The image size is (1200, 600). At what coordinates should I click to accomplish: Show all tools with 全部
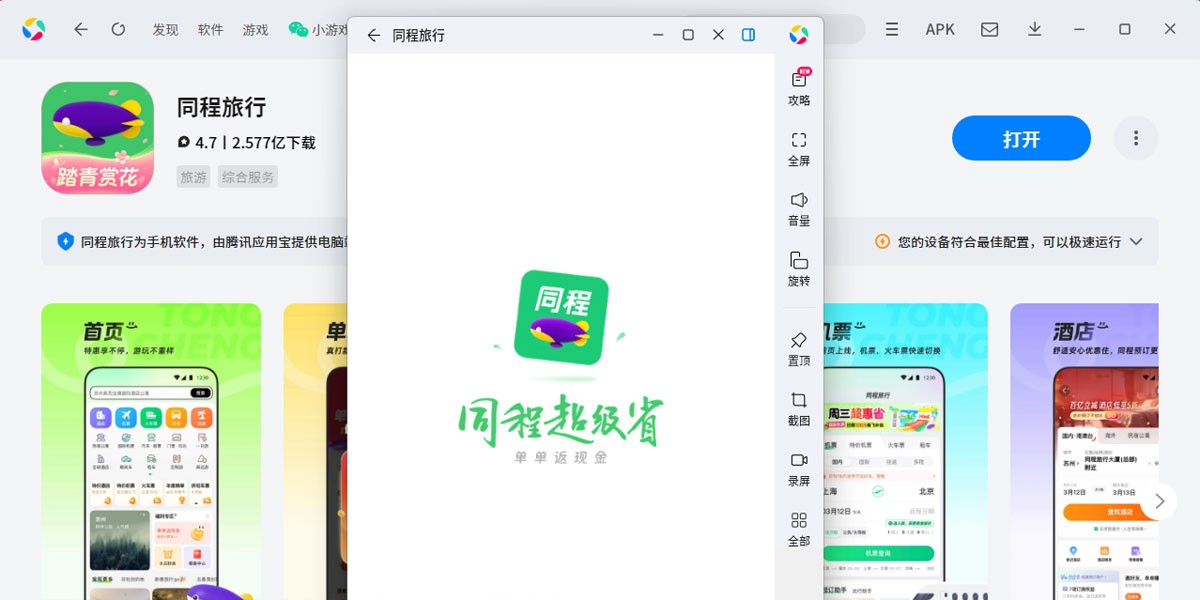pyautogui.click(x=799, y=528)
